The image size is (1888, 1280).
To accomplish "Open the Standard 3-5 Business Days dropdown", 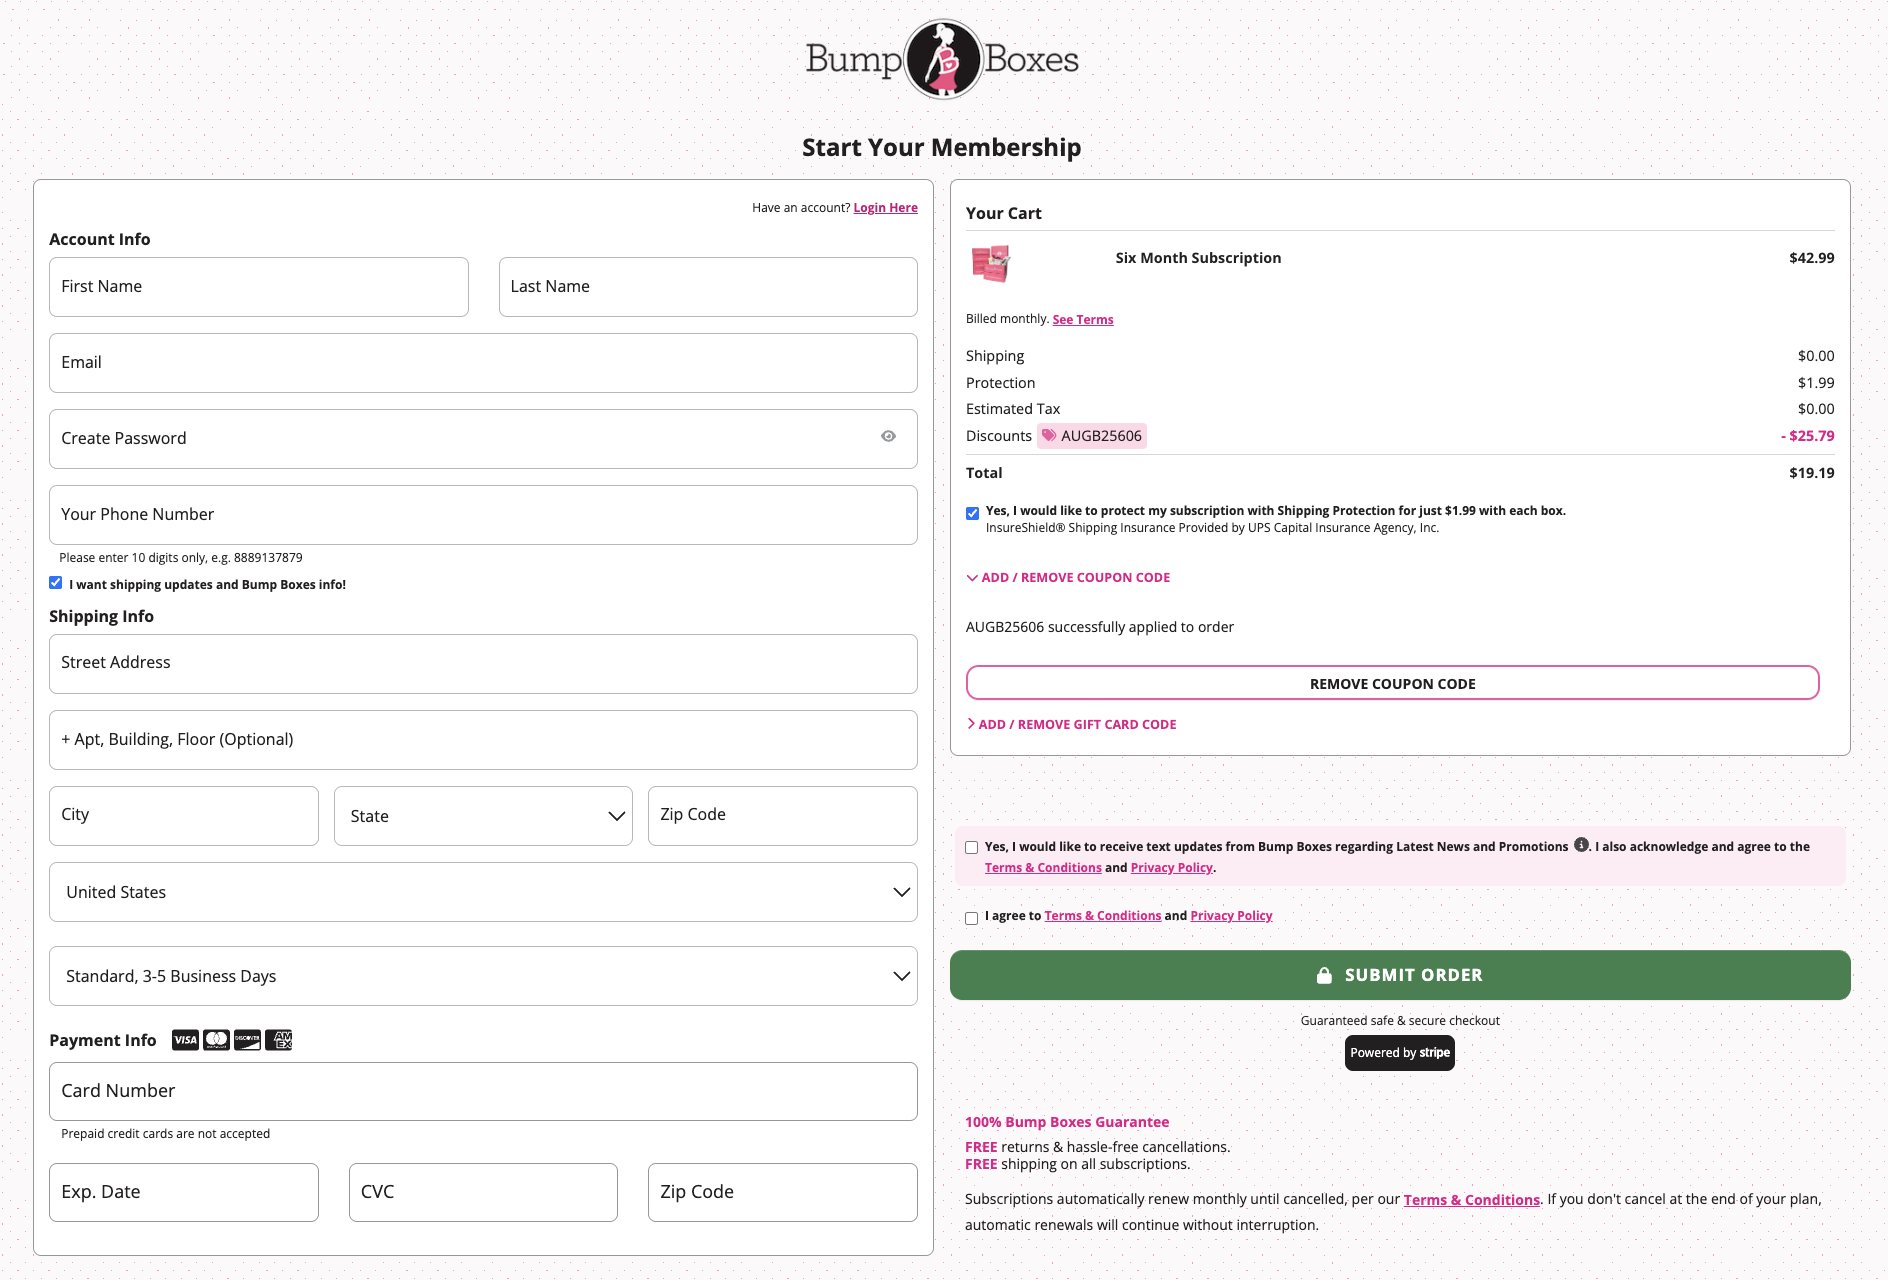I will 483,976.
